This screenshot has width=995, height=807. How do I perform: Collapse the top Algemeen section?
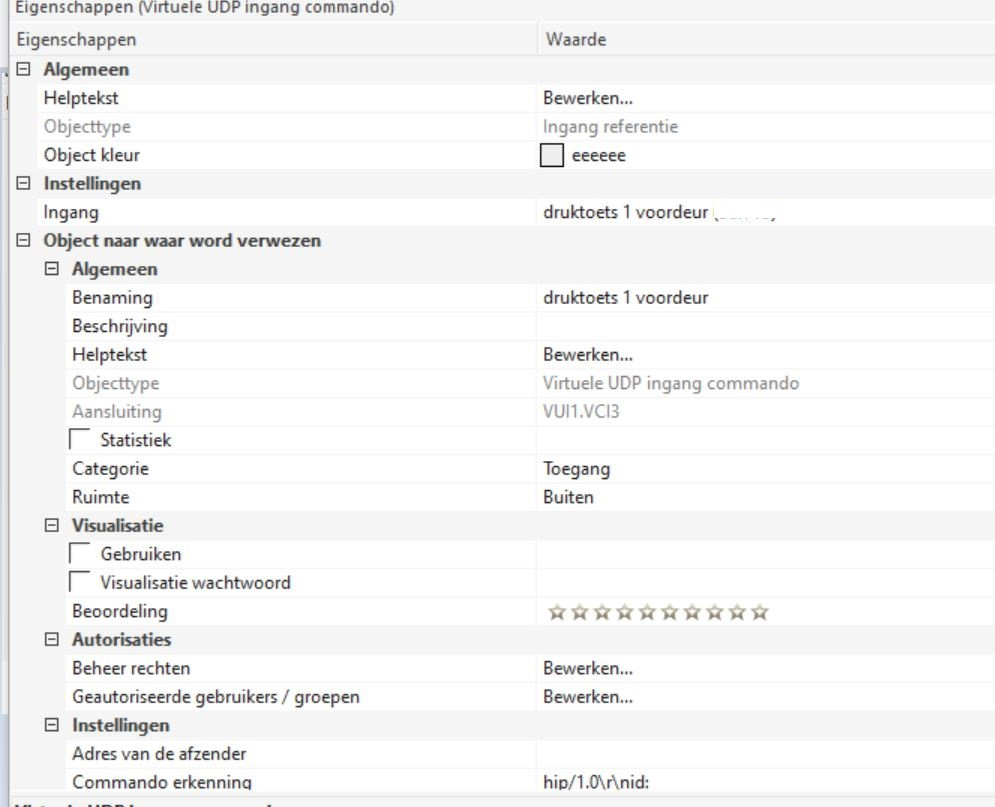pyautogui.click(x=25, y=71)
